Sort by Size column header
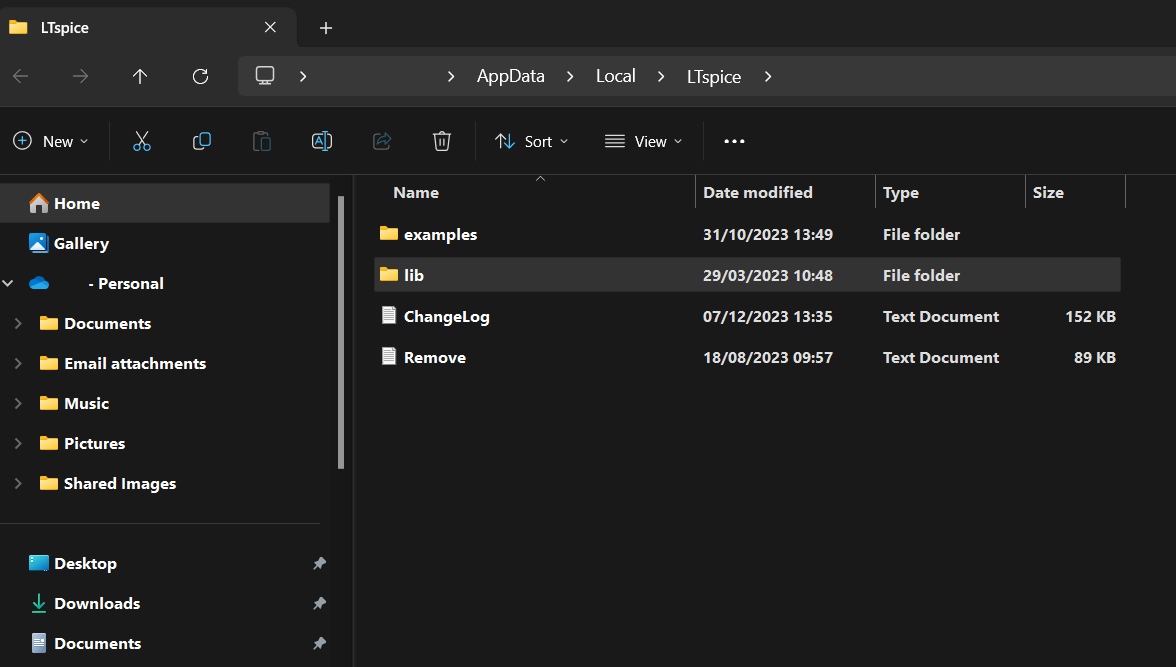1176x667 pixels. coord(1048,193)
